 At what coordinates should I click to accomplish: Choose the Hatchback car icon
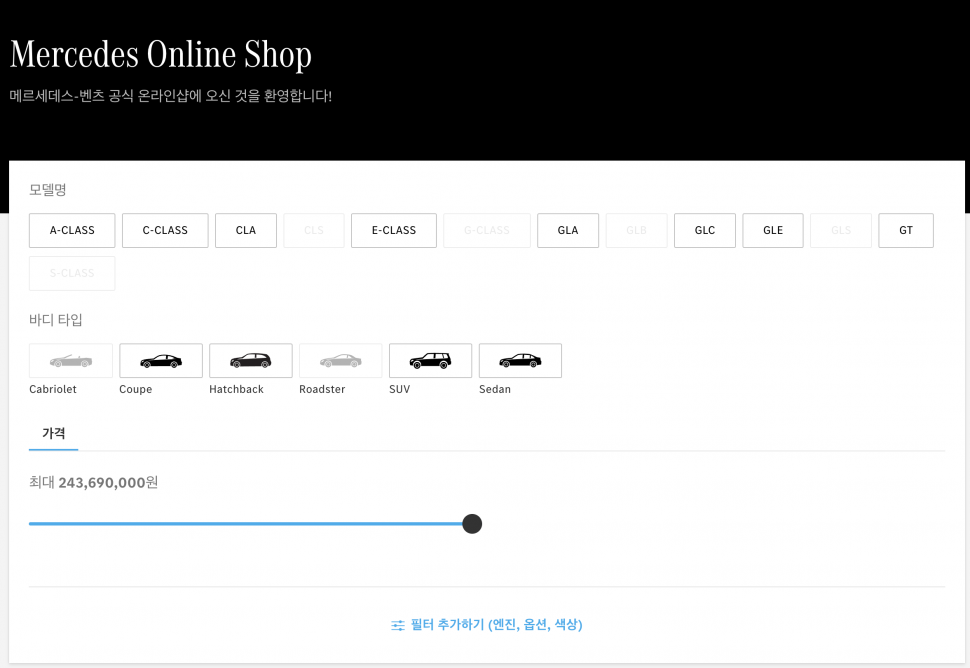click(250, 361)
